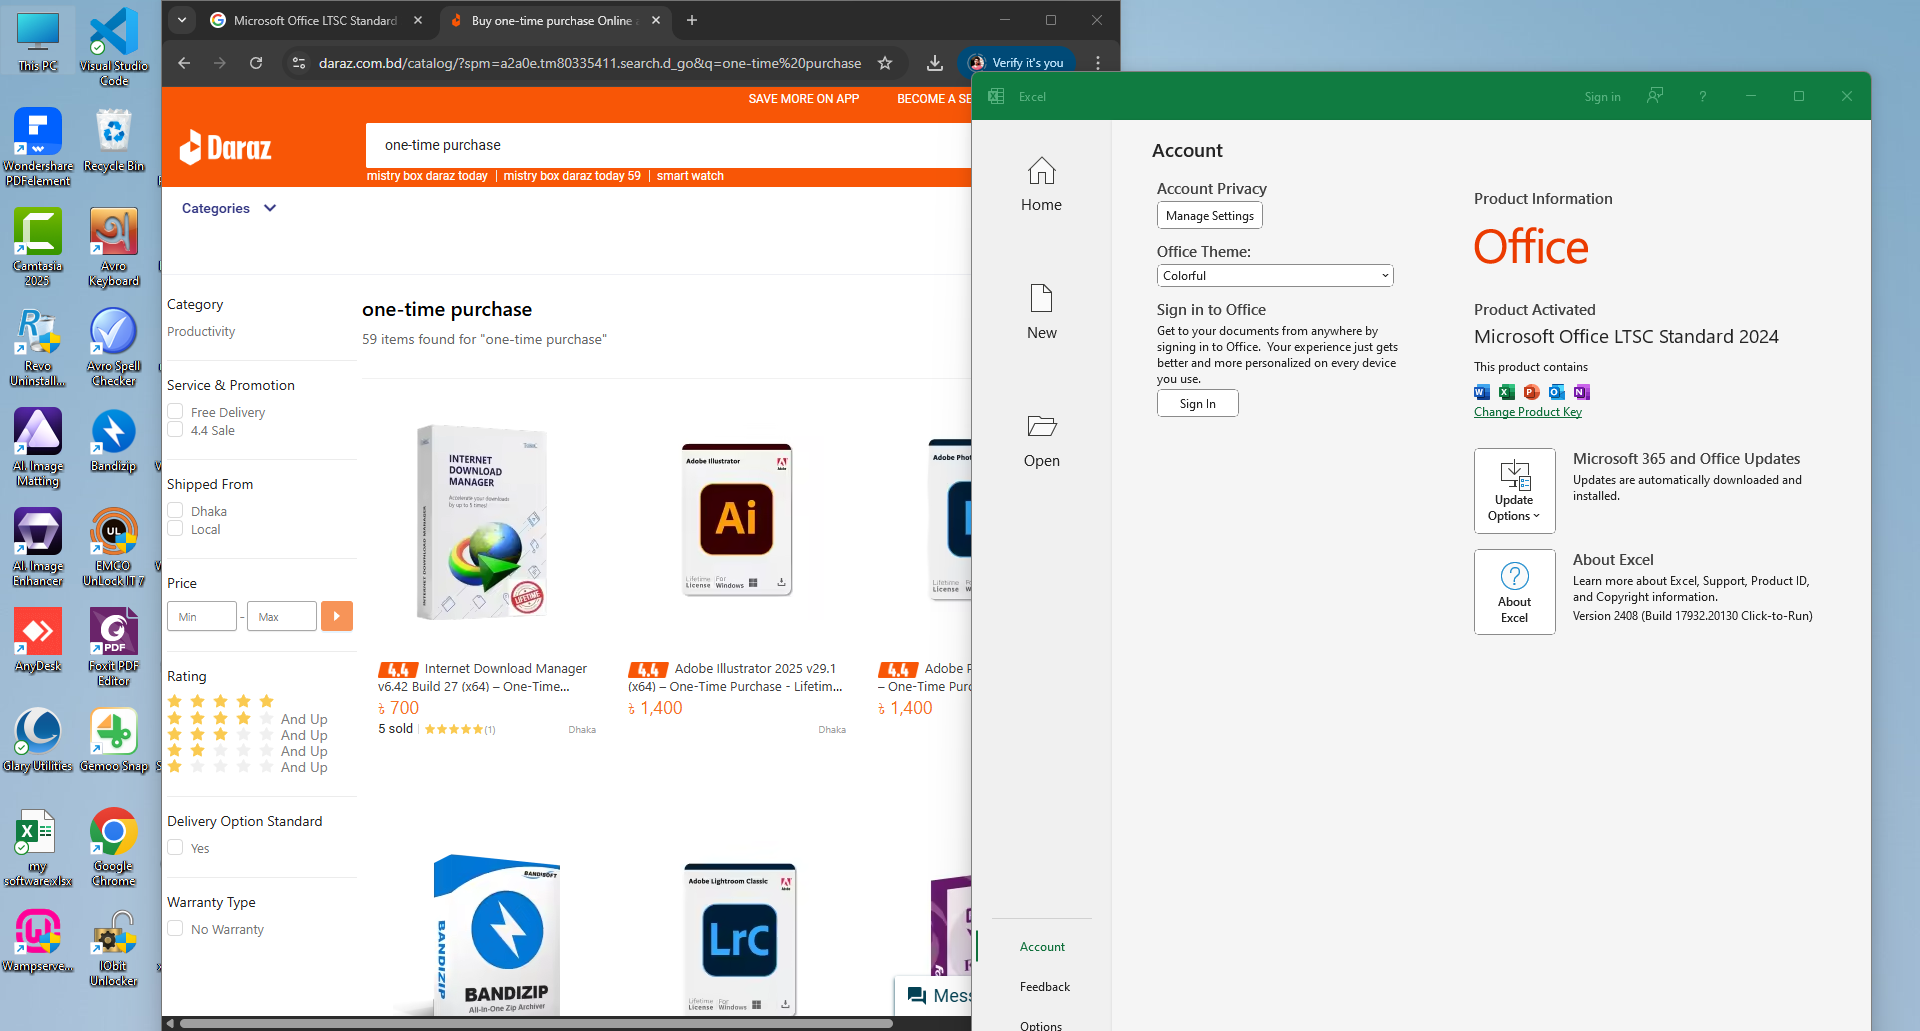Click the Daraz search box
This screenshot has width=1920, height=1031.
coord(668,145)
